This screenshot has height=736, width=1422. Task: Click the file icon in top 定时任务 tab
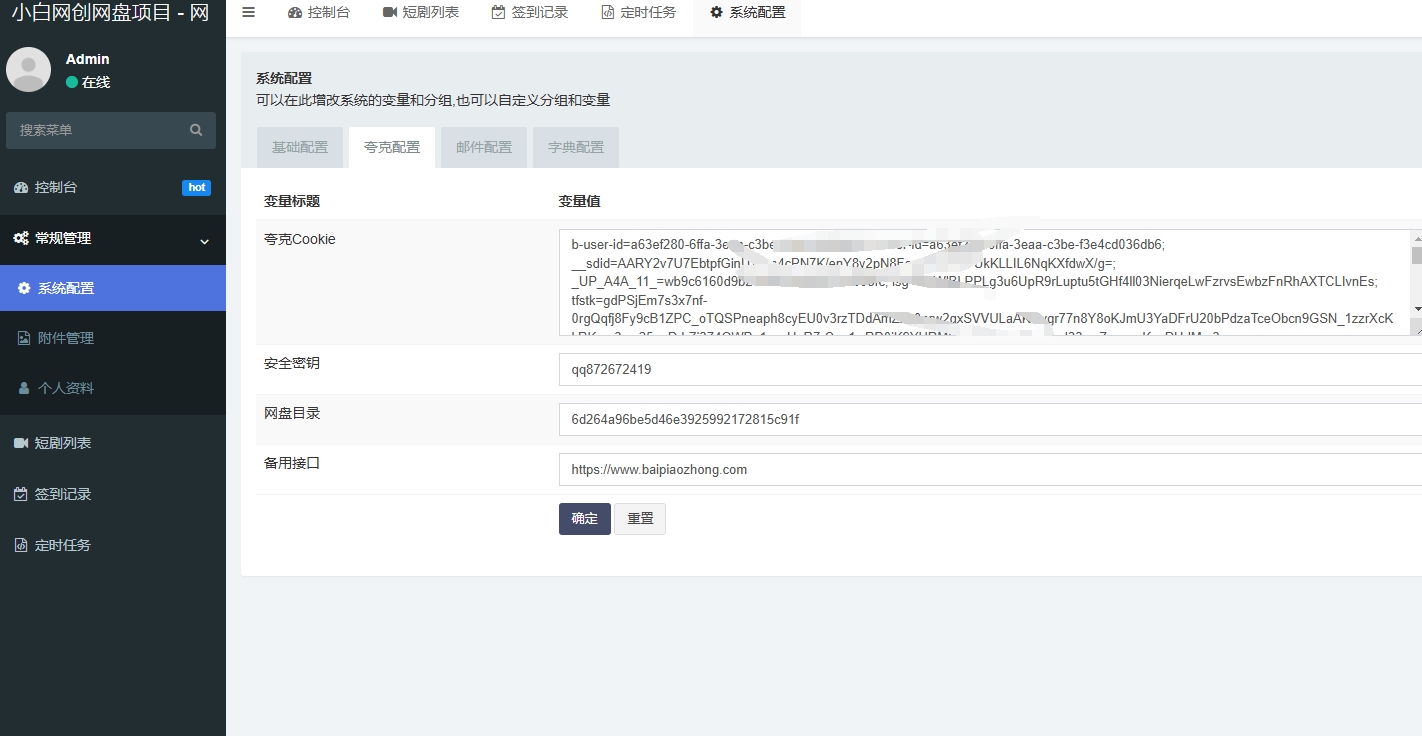click(607, 13)
